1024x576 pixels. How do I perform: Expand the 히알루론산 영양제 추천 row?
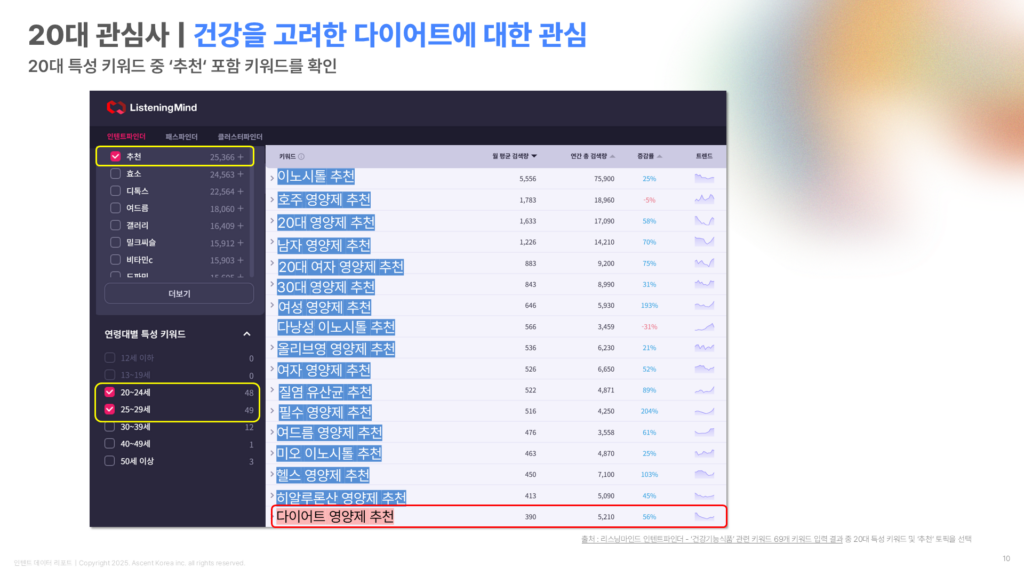pyautogui.click(x=272, y=496)
